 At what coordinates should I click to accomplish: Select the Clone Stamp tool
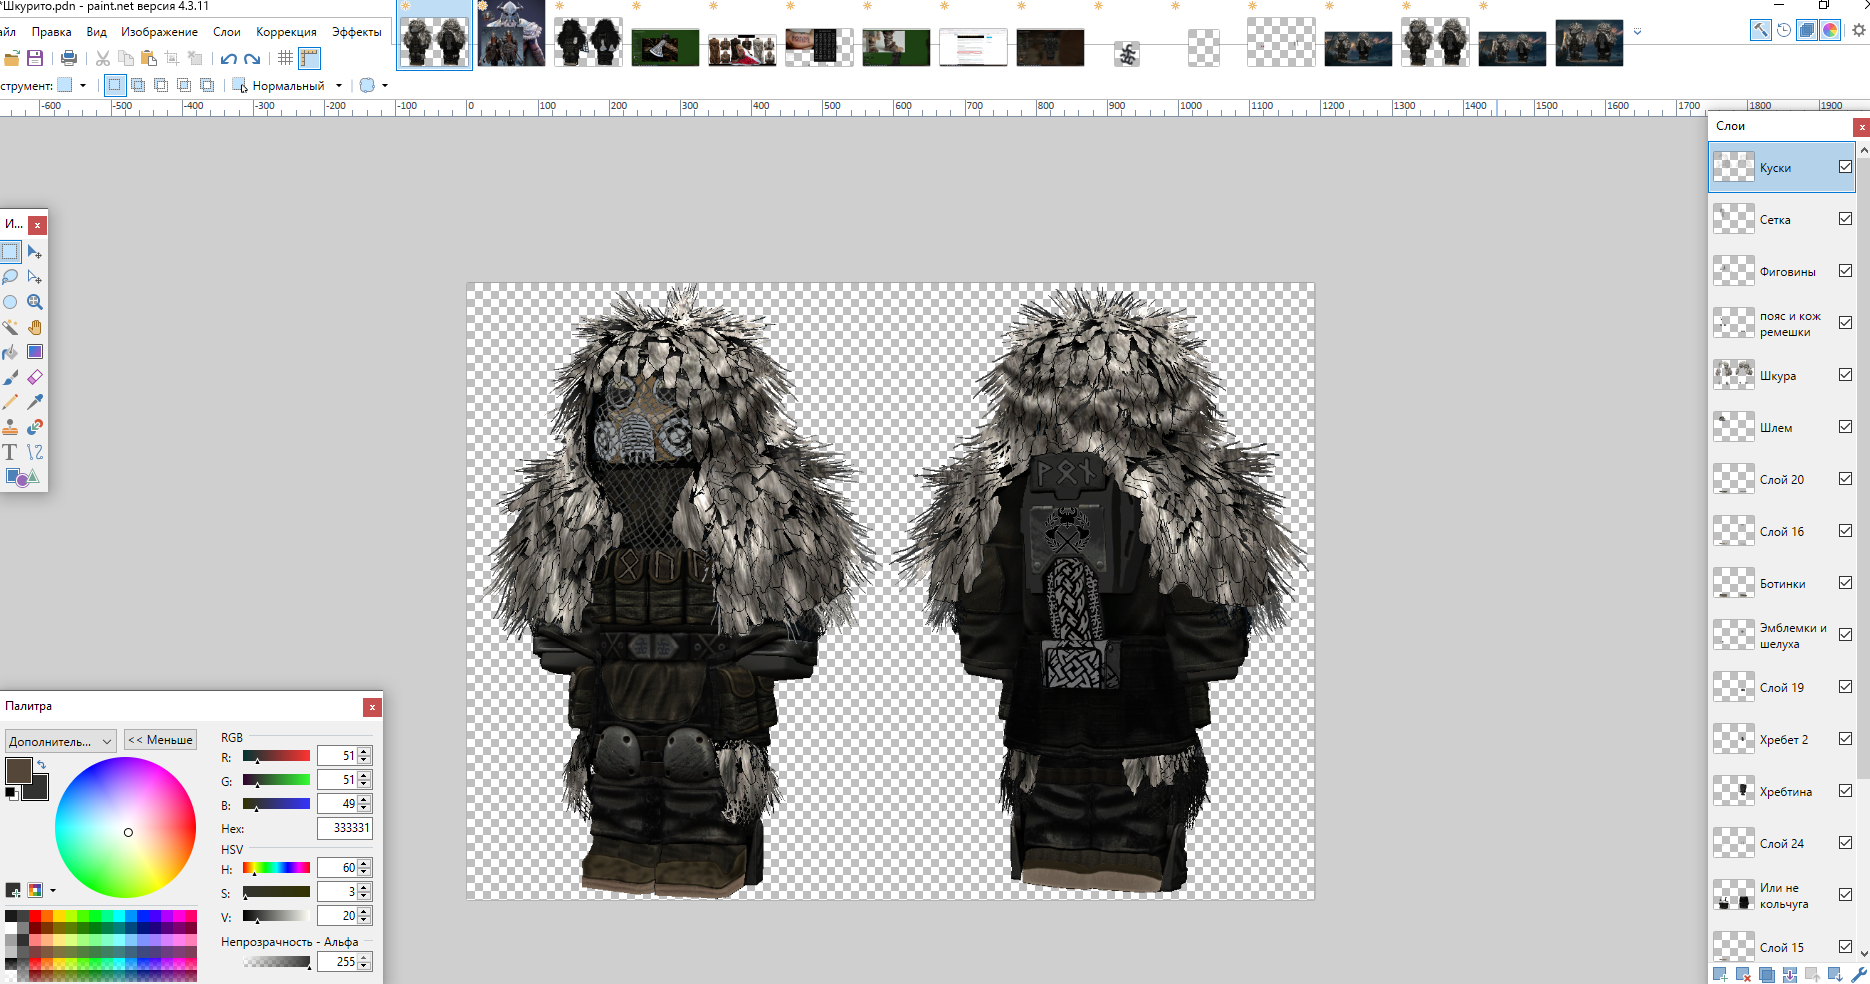(x=10, y=427)
